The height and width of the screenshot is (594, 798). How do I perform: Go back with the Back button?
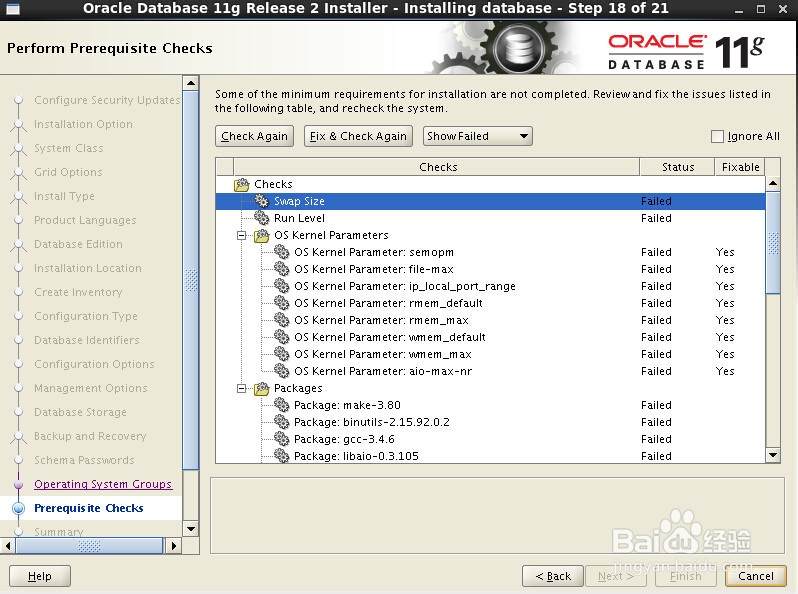pyautogui.click(x=553, y=576)
